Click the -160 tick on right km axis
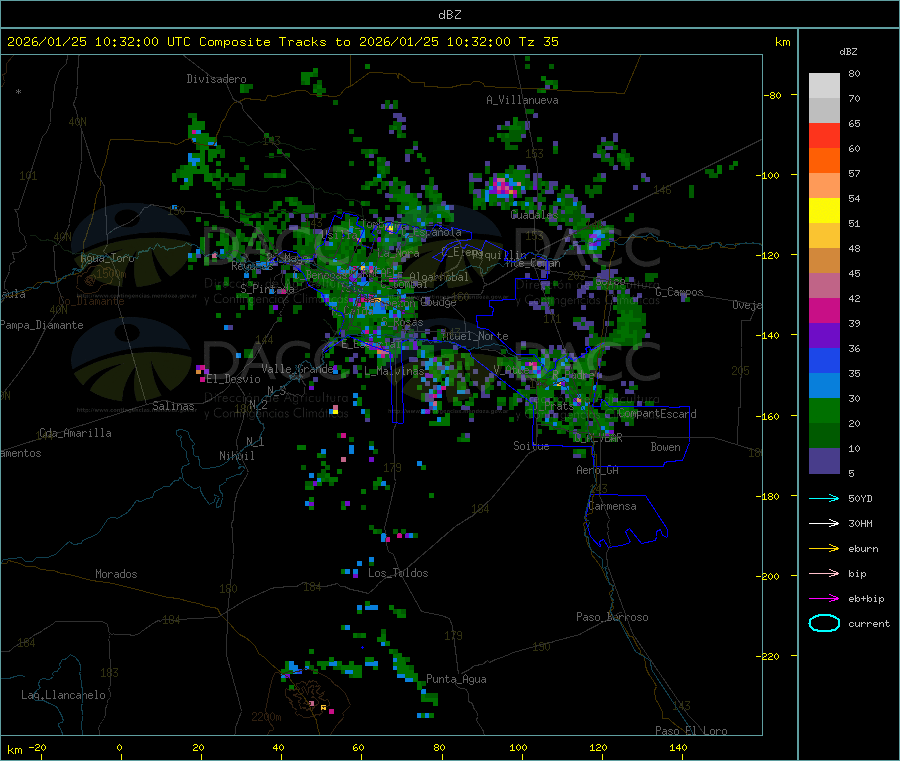The width and height of the screenshot is (900, 761). click(x=770, y=416)
